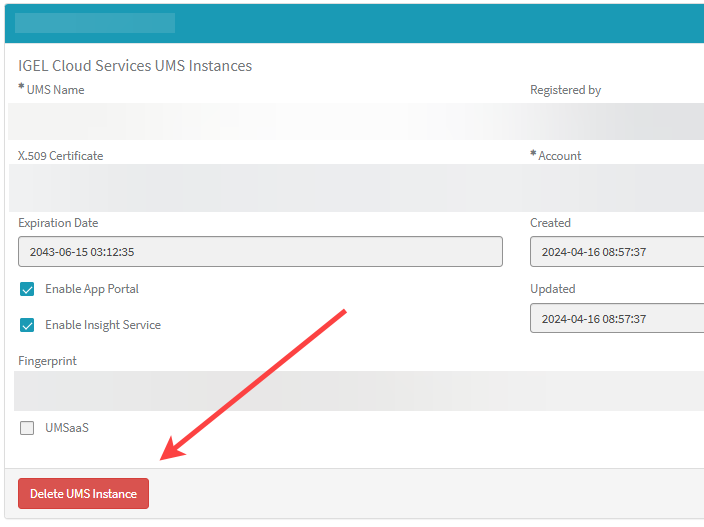The image size is (704, 527).
Task: Click the Account field
Action: coord(617,188)
